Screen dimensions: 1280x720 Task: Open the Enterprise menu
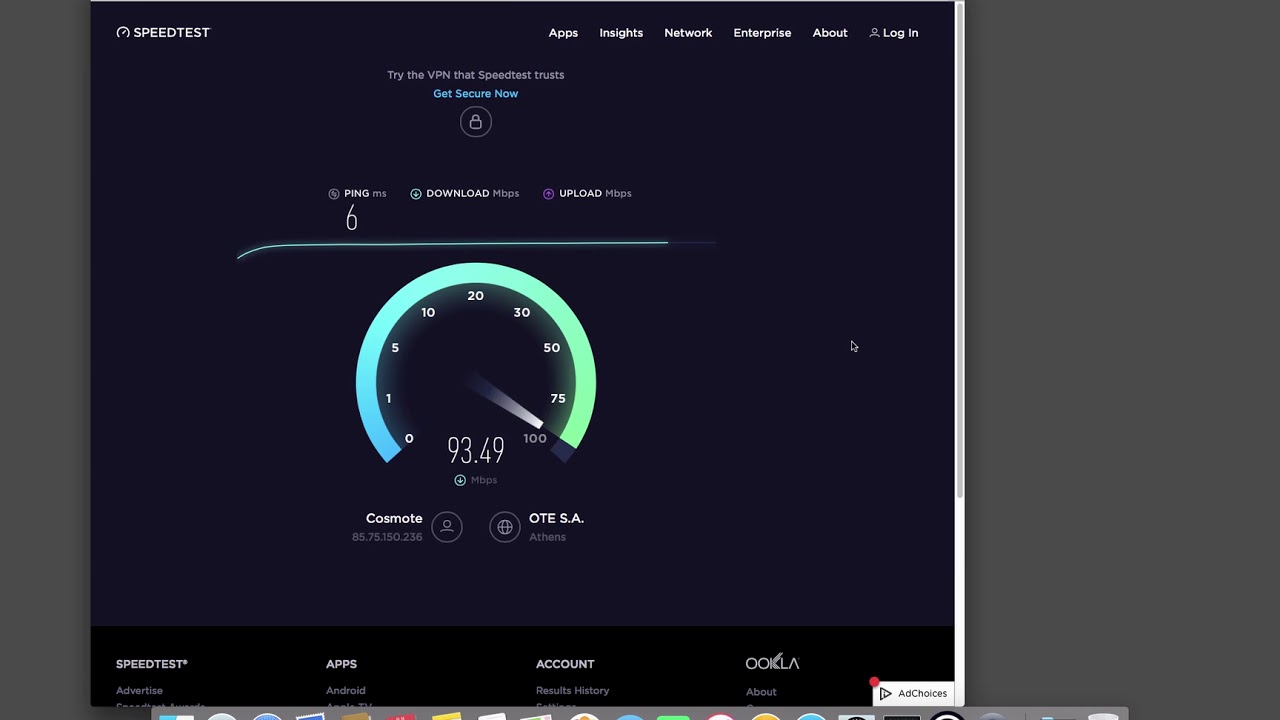coord(762,33)
